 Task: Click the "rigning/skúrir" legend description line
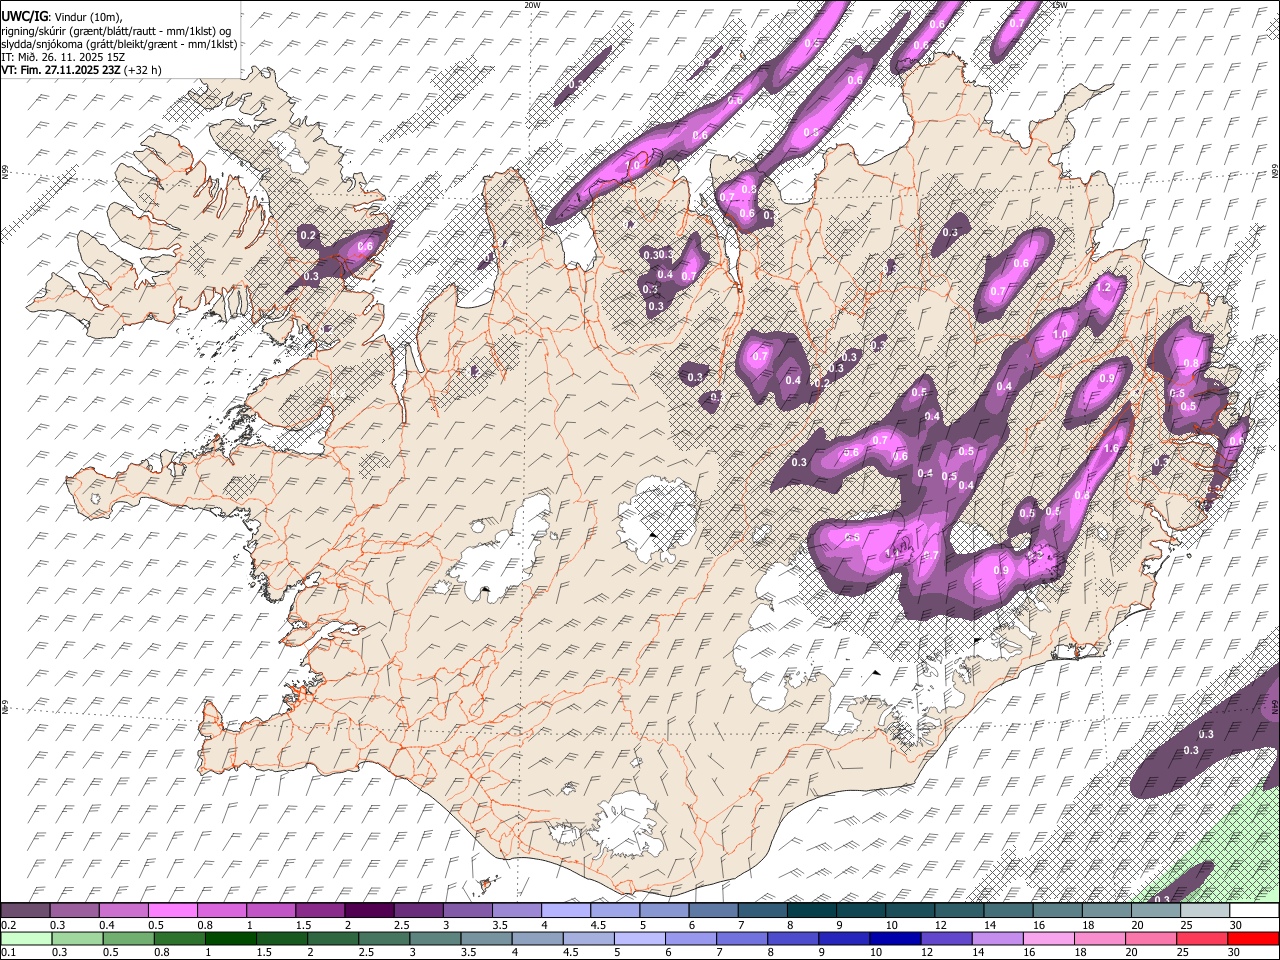[x=115, y=30]
